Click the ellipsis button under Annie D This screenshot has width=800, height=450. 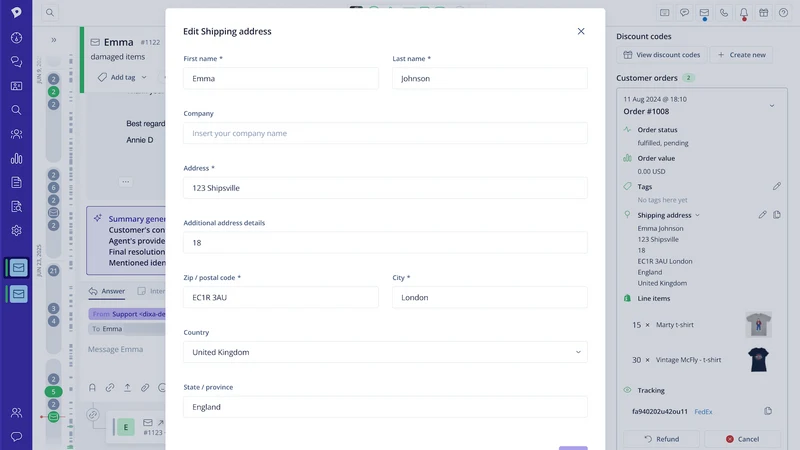[126, 182]
